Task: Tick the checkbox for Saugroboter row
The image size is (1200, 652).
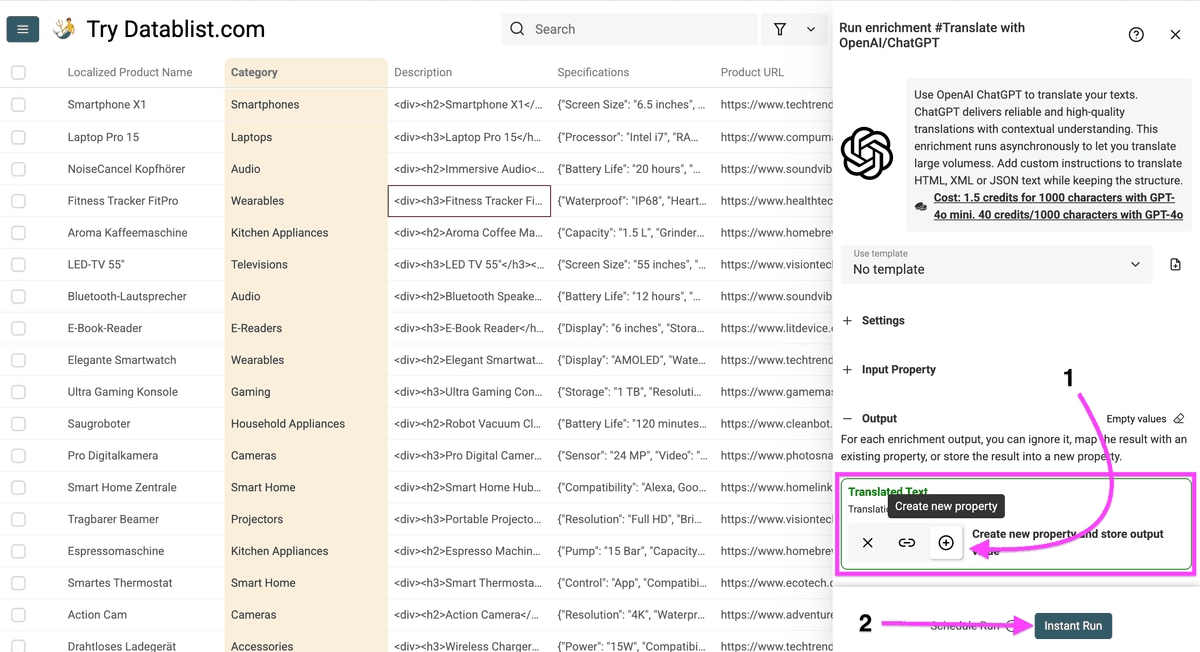Action: [x=18, y=423]
